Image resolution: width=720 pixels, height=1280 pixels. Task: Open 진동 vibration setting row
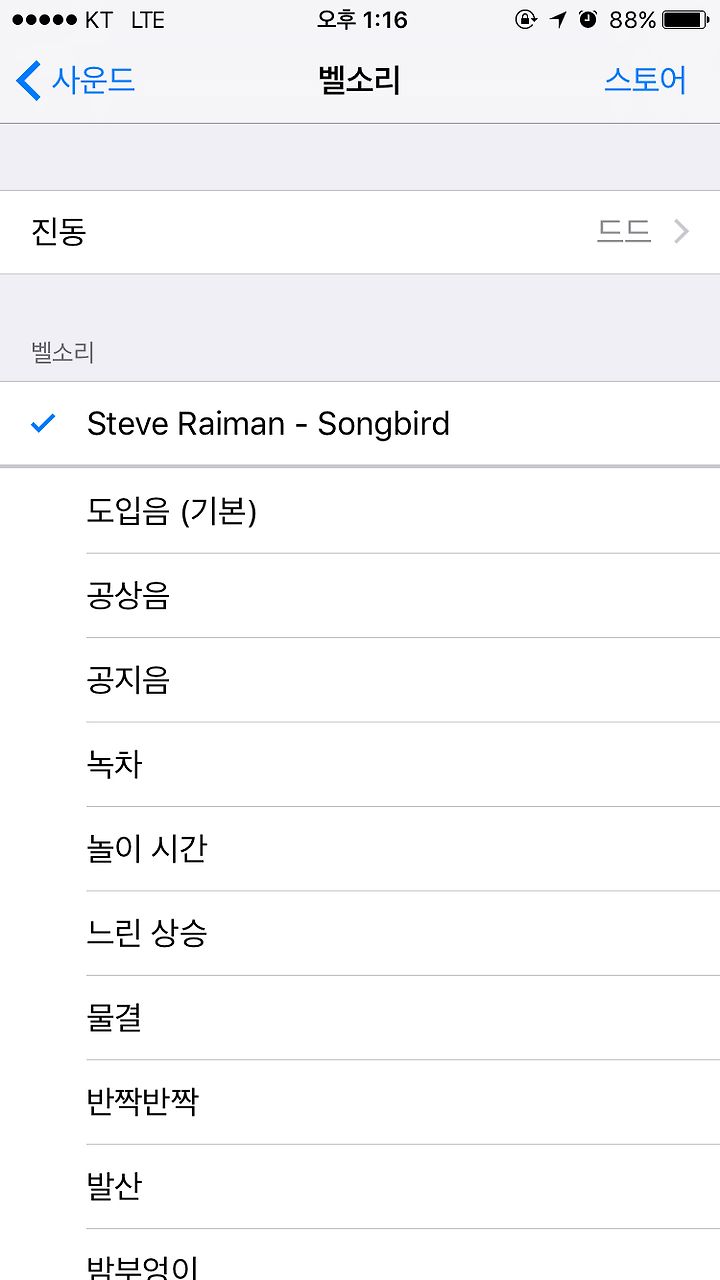360,232
